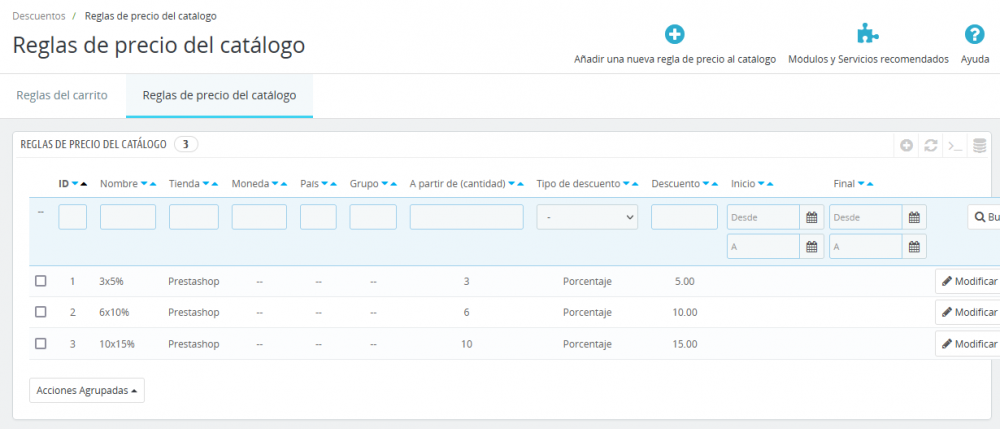This screenshot has width=1000, height=429.
Task: Focus the ID filter field
Action: pyautogui.click(x=73, y=217)
